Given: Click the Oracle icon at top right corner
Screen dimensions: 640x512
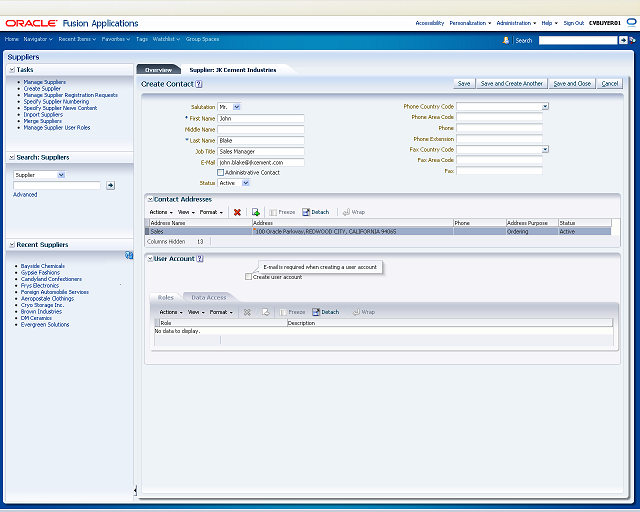Looking at the screenshot, I should coord(632,23).
